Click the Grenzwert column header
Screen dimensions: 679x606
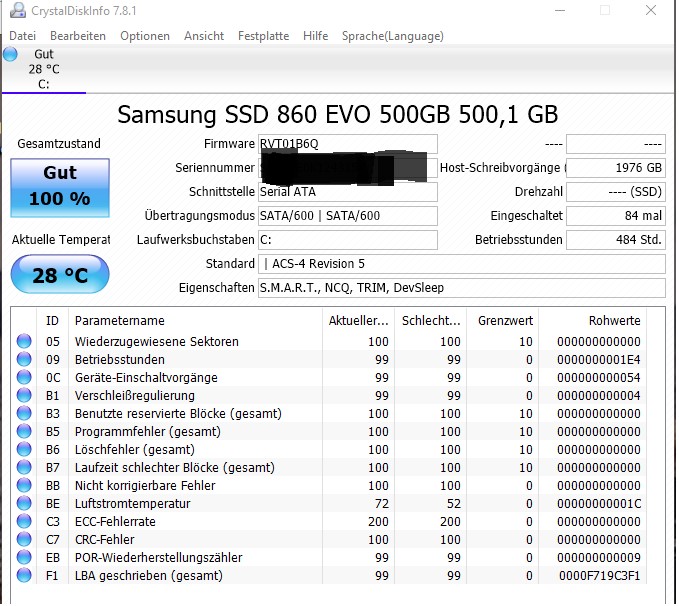(502, 321)
